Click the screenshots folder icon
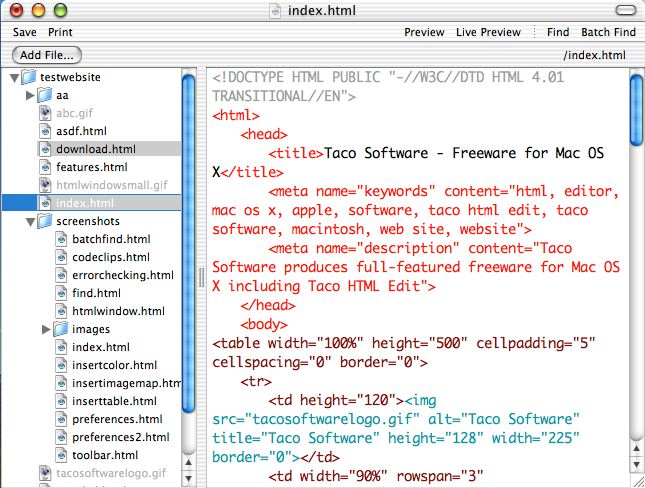Image resolution: width=645 pixels, height=488 pixels. (44, 221)
